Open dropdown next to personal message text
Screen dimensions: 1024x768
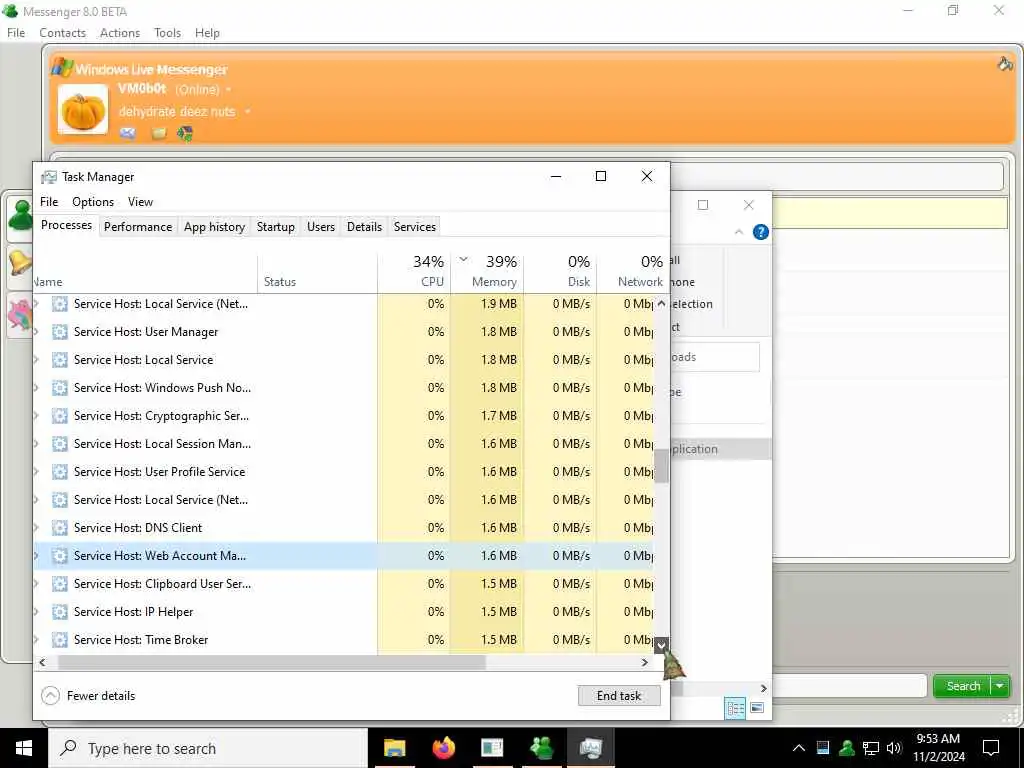tap(248, 112)
